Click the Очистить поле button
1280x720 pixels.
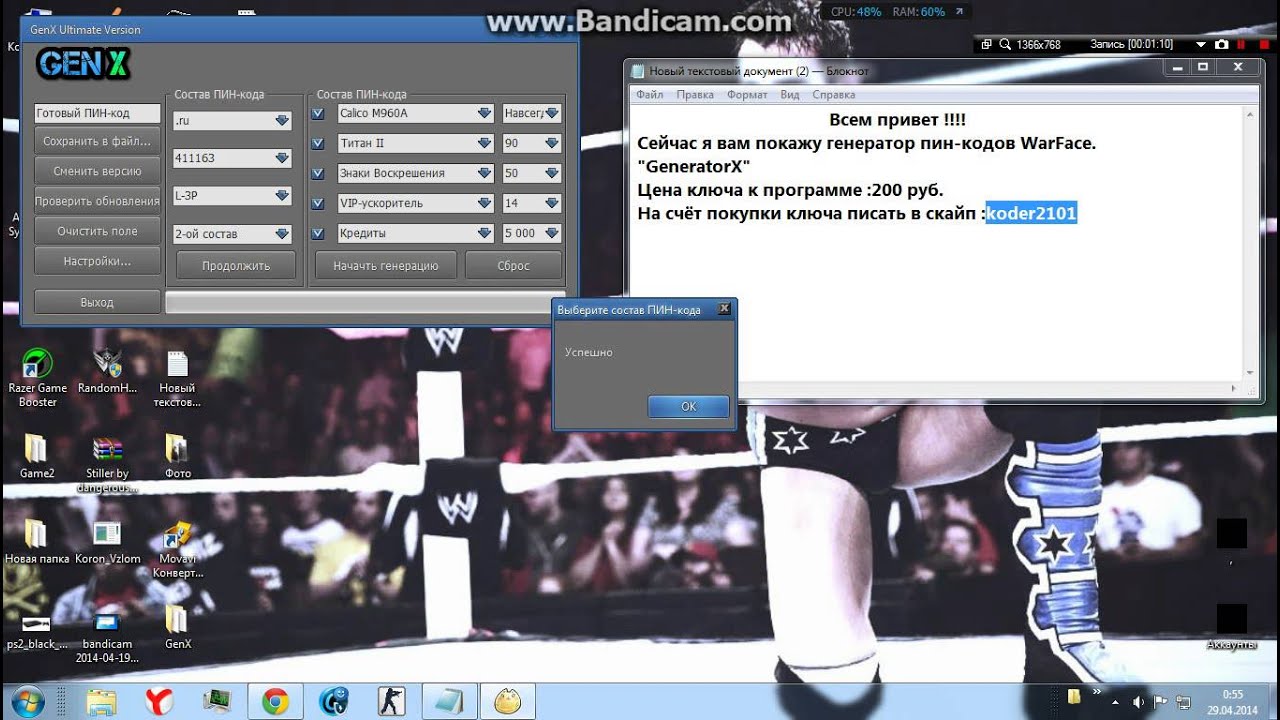(97, 231)
